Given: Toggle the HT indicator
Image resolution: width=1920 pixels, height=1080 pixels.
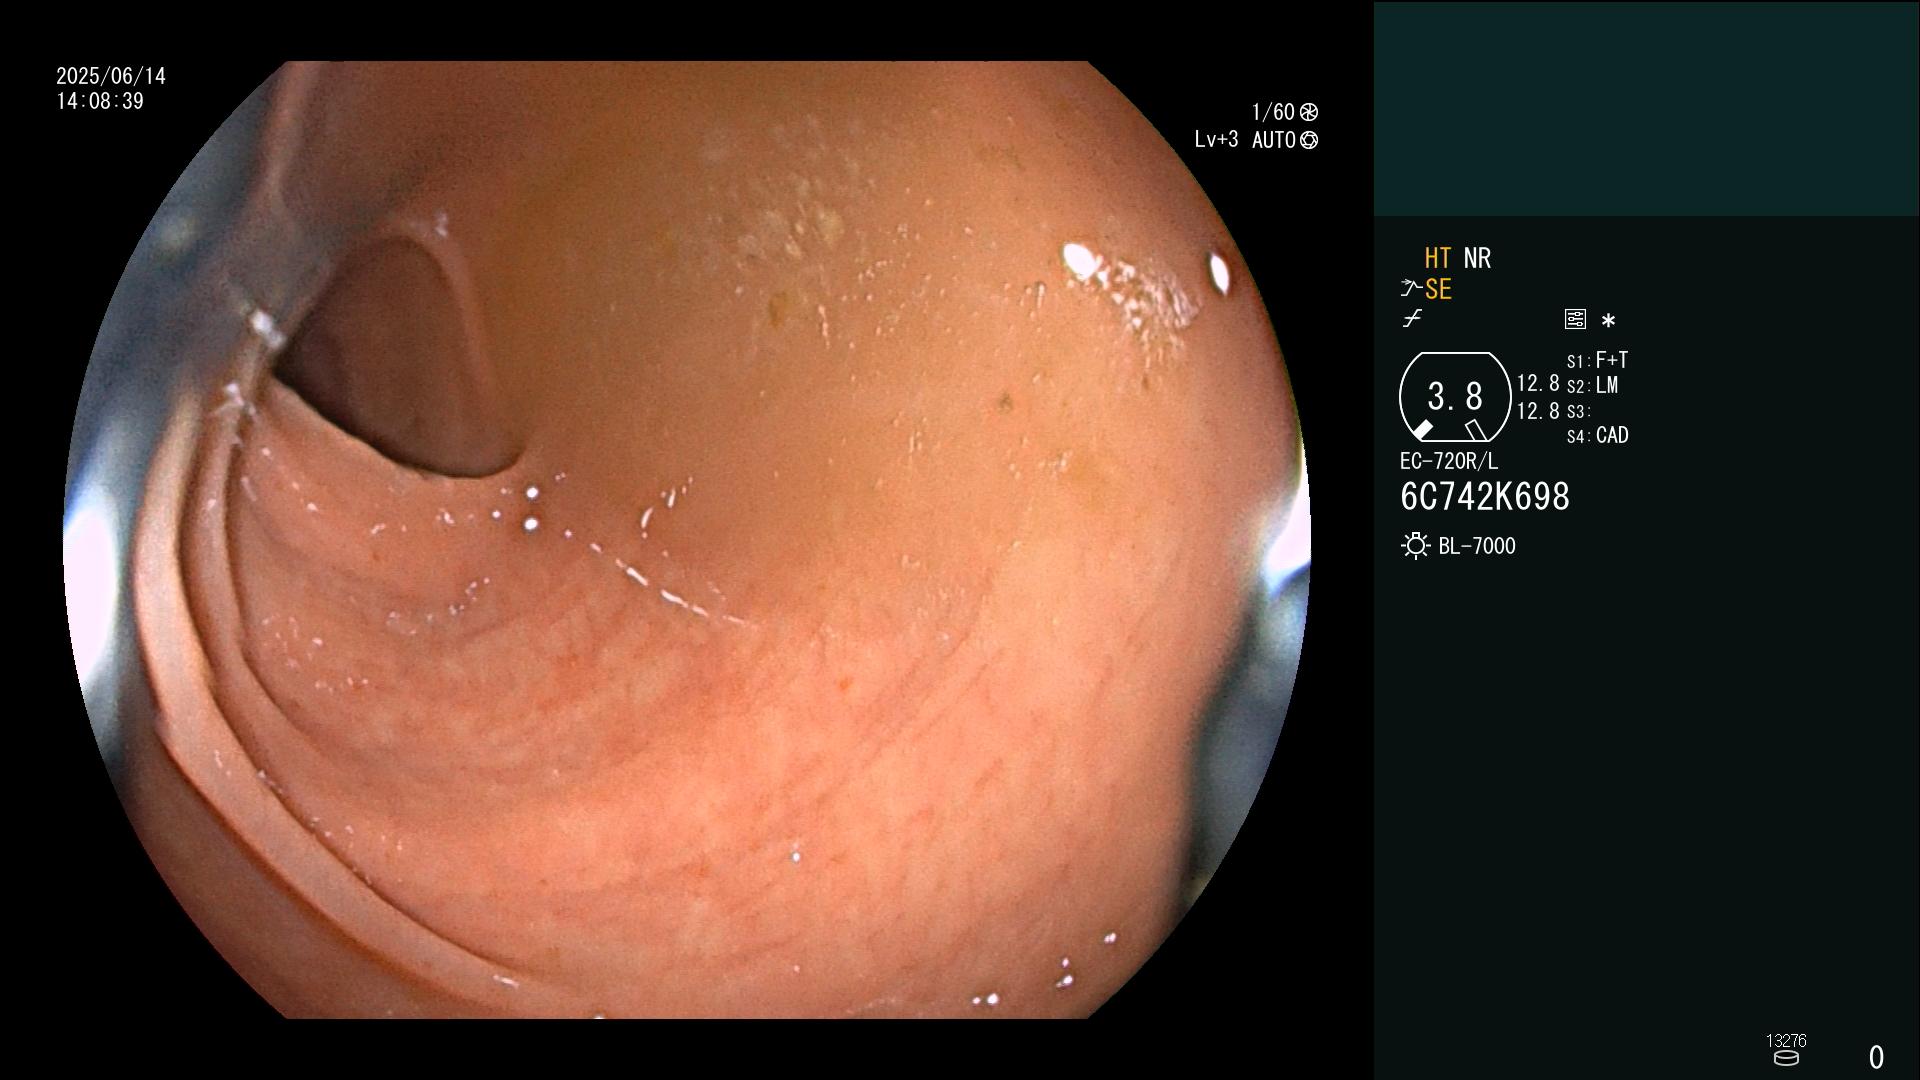Looking at the screenshot, I should (x=1437, y=259).
